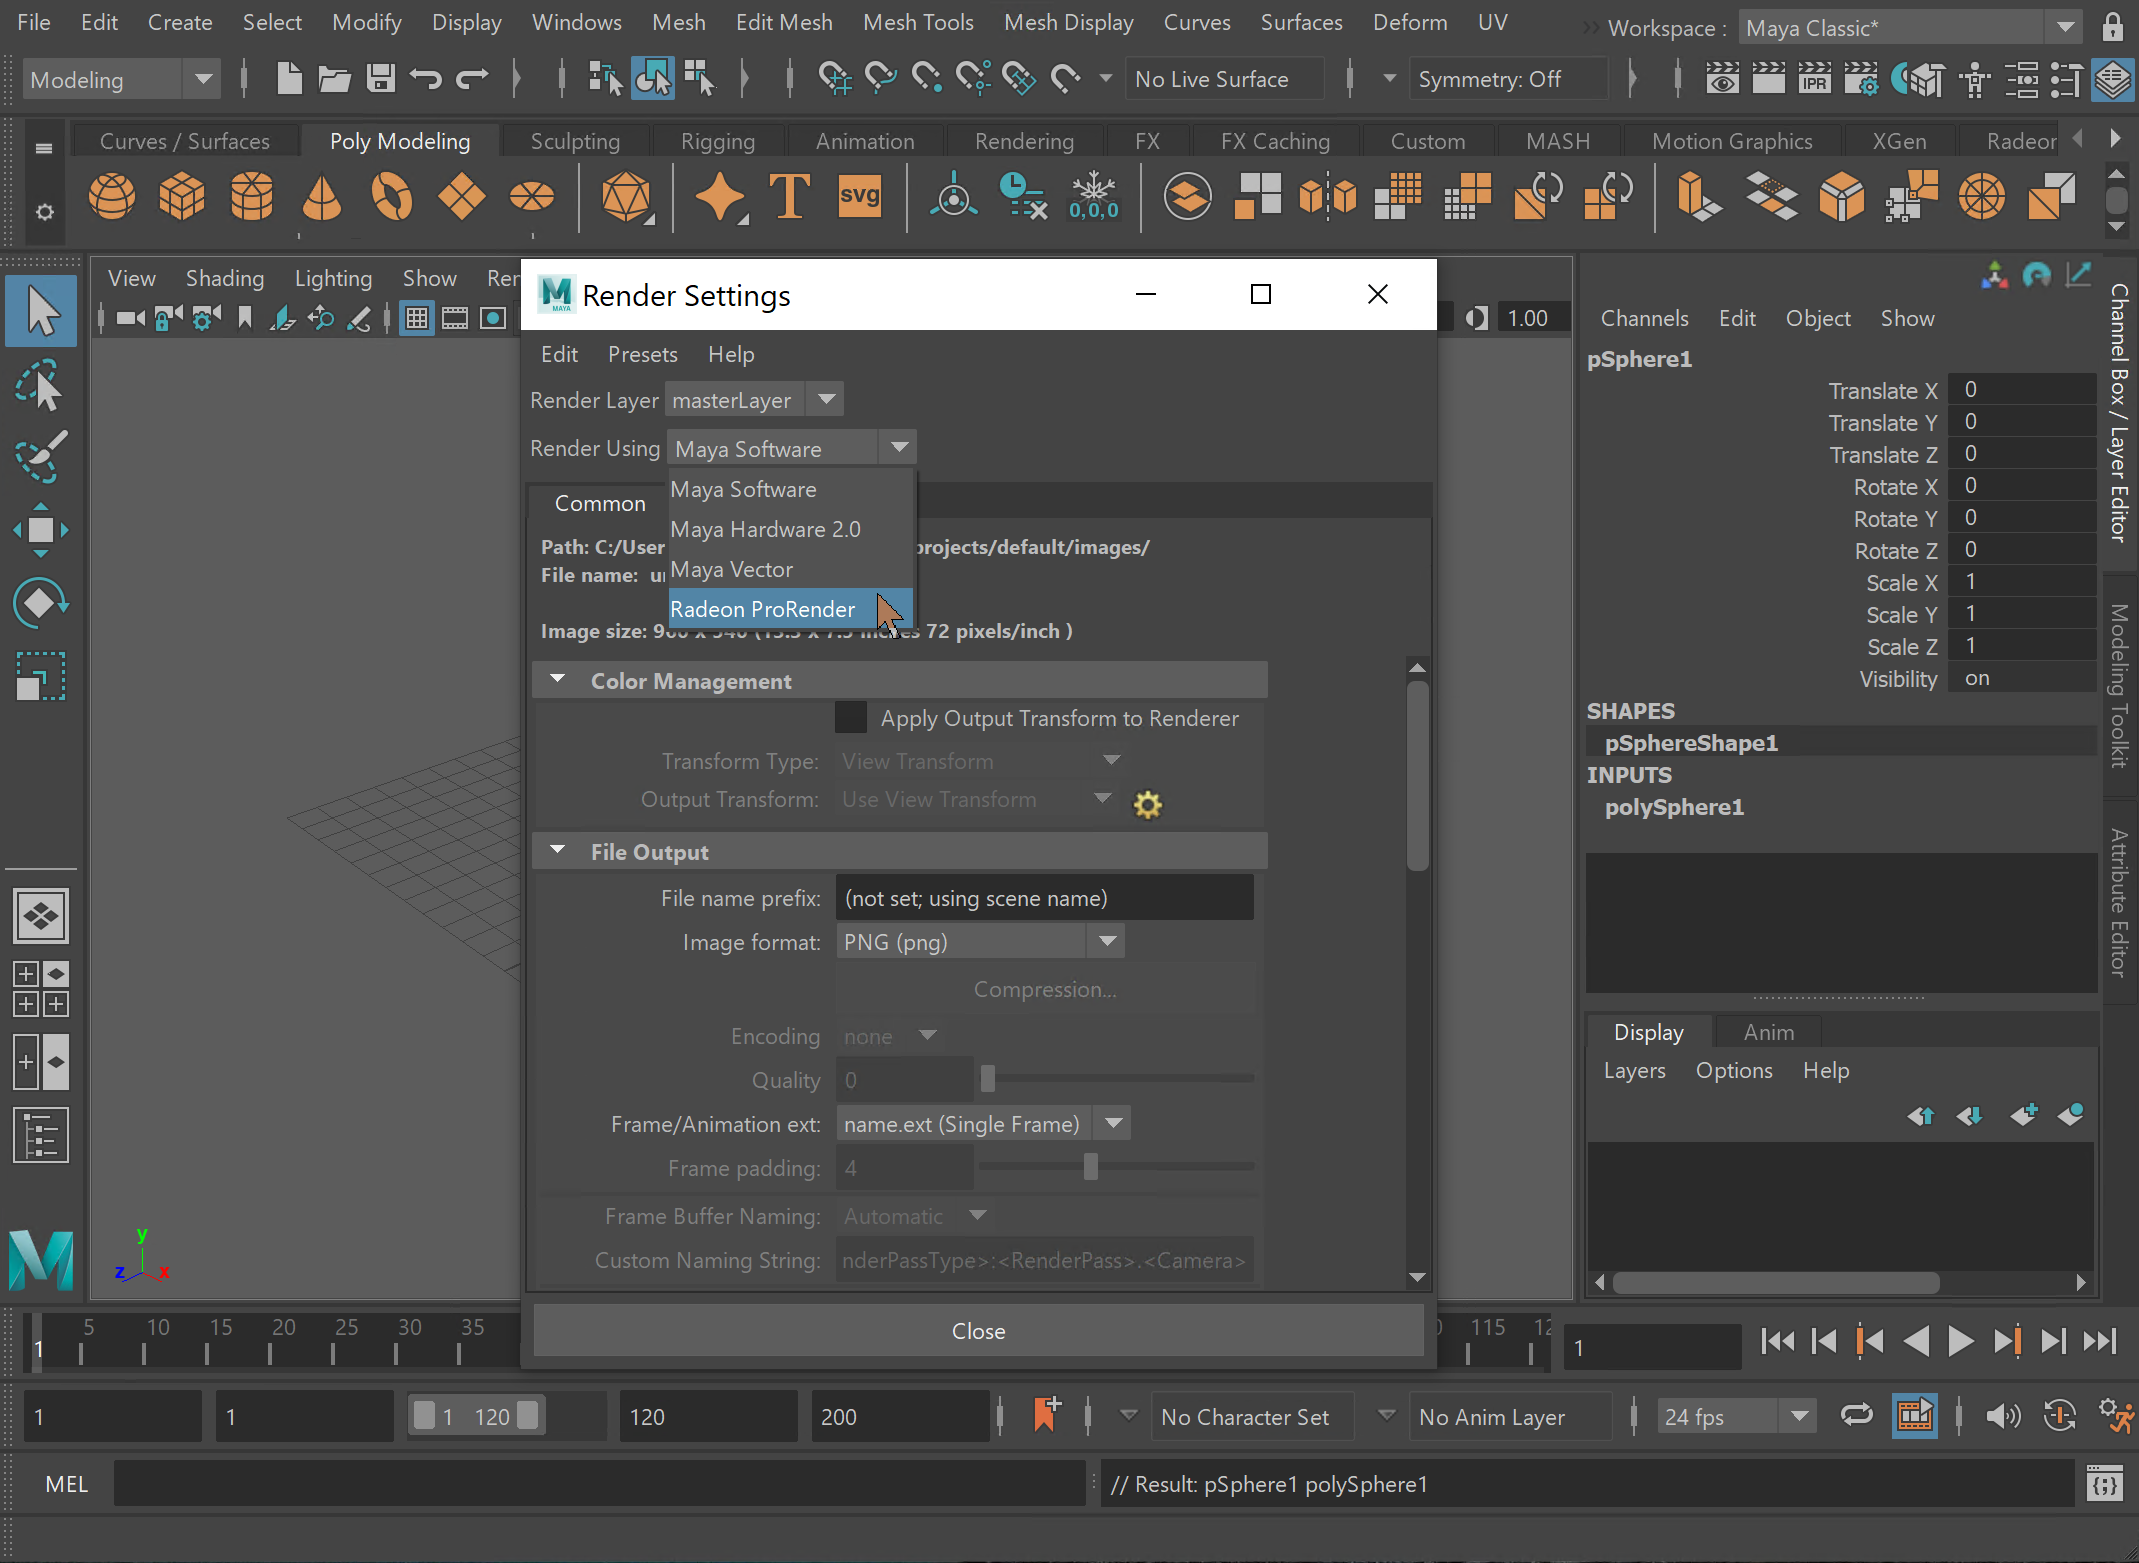Switch to the Anim layer tab
The height and width of the screenshot is (1563, 2139).
[x=1768, y=1032]
